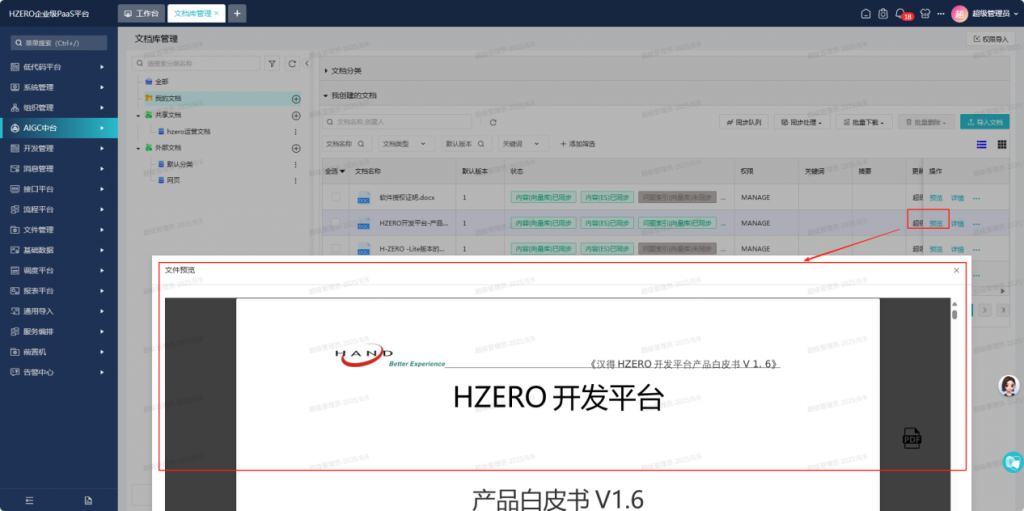Switch to grid view layout icon
This screenshot has width=1024, height=511.
click(x=1002, y=144)
